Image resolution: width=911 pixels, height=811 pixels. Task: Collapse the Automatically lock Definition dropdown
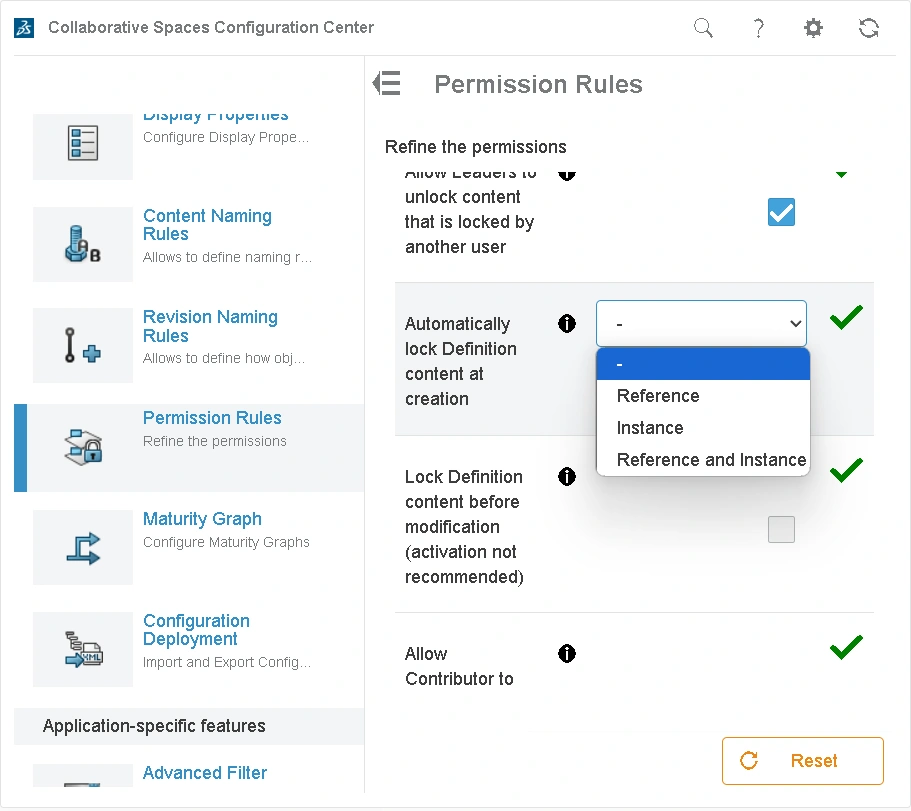click(x=701, y=324)
